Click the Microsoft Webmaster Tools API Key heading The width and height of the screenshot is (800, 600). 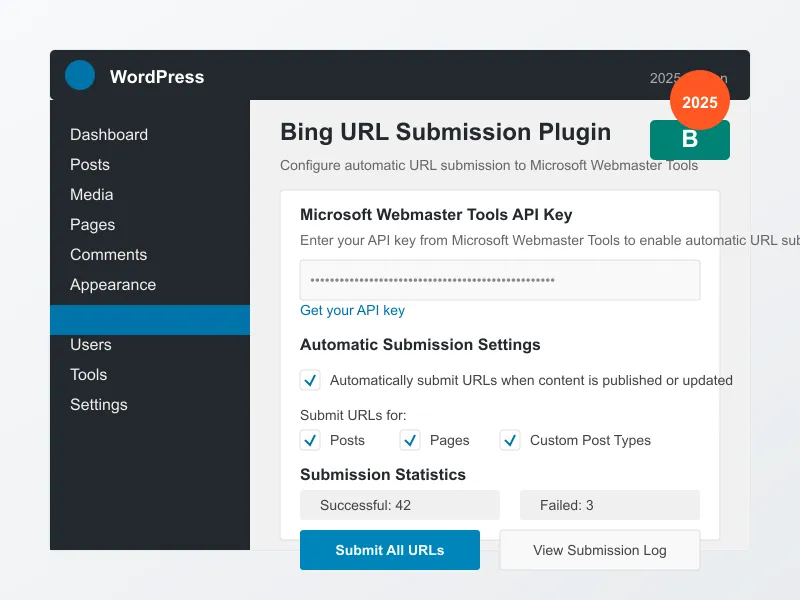click(436, 215)
